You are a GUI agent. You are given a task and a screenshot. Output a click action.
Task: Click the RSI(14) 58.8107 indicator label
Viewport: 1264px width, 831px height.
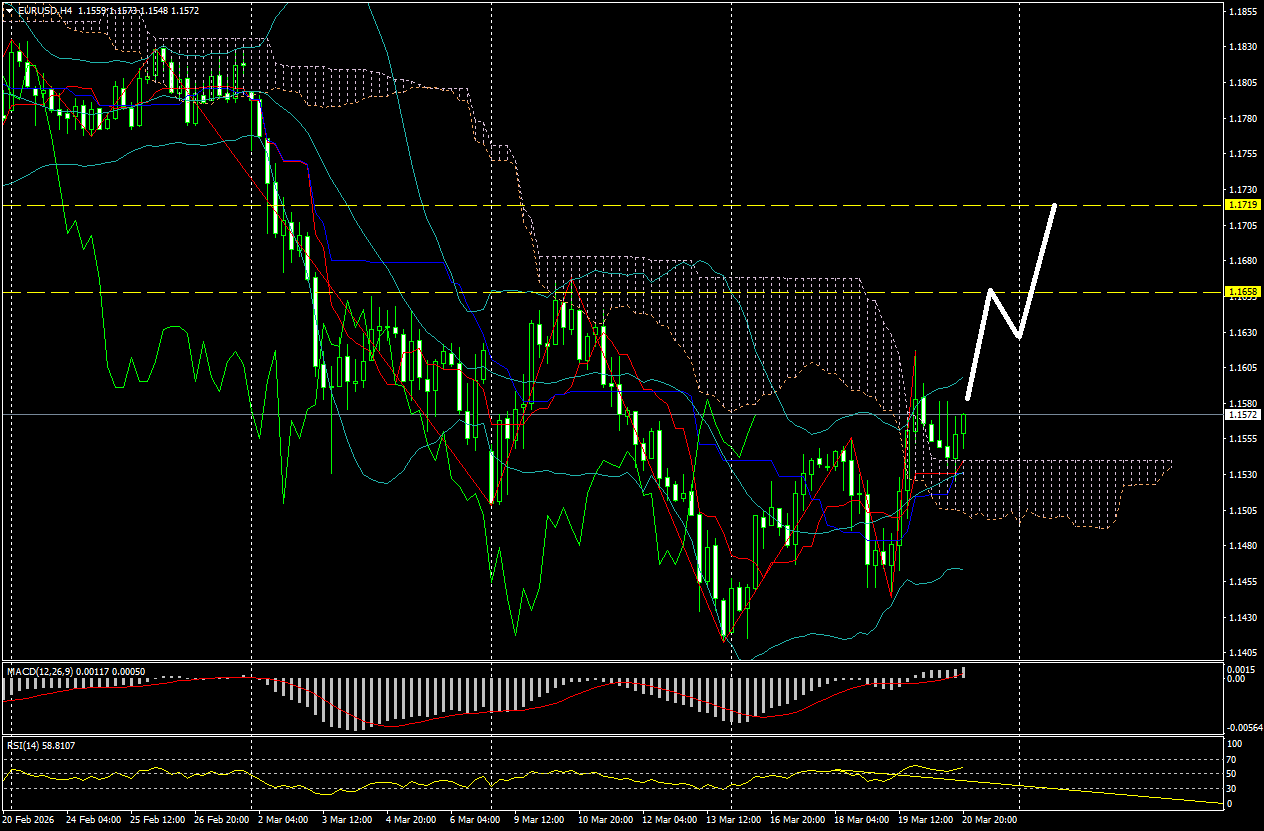click(41, 745)
